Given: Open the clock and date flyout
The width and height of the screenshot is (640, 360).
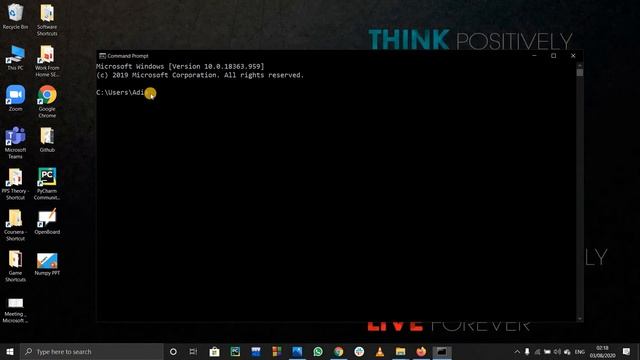Looking at the screenshot, I should point(602,351).
